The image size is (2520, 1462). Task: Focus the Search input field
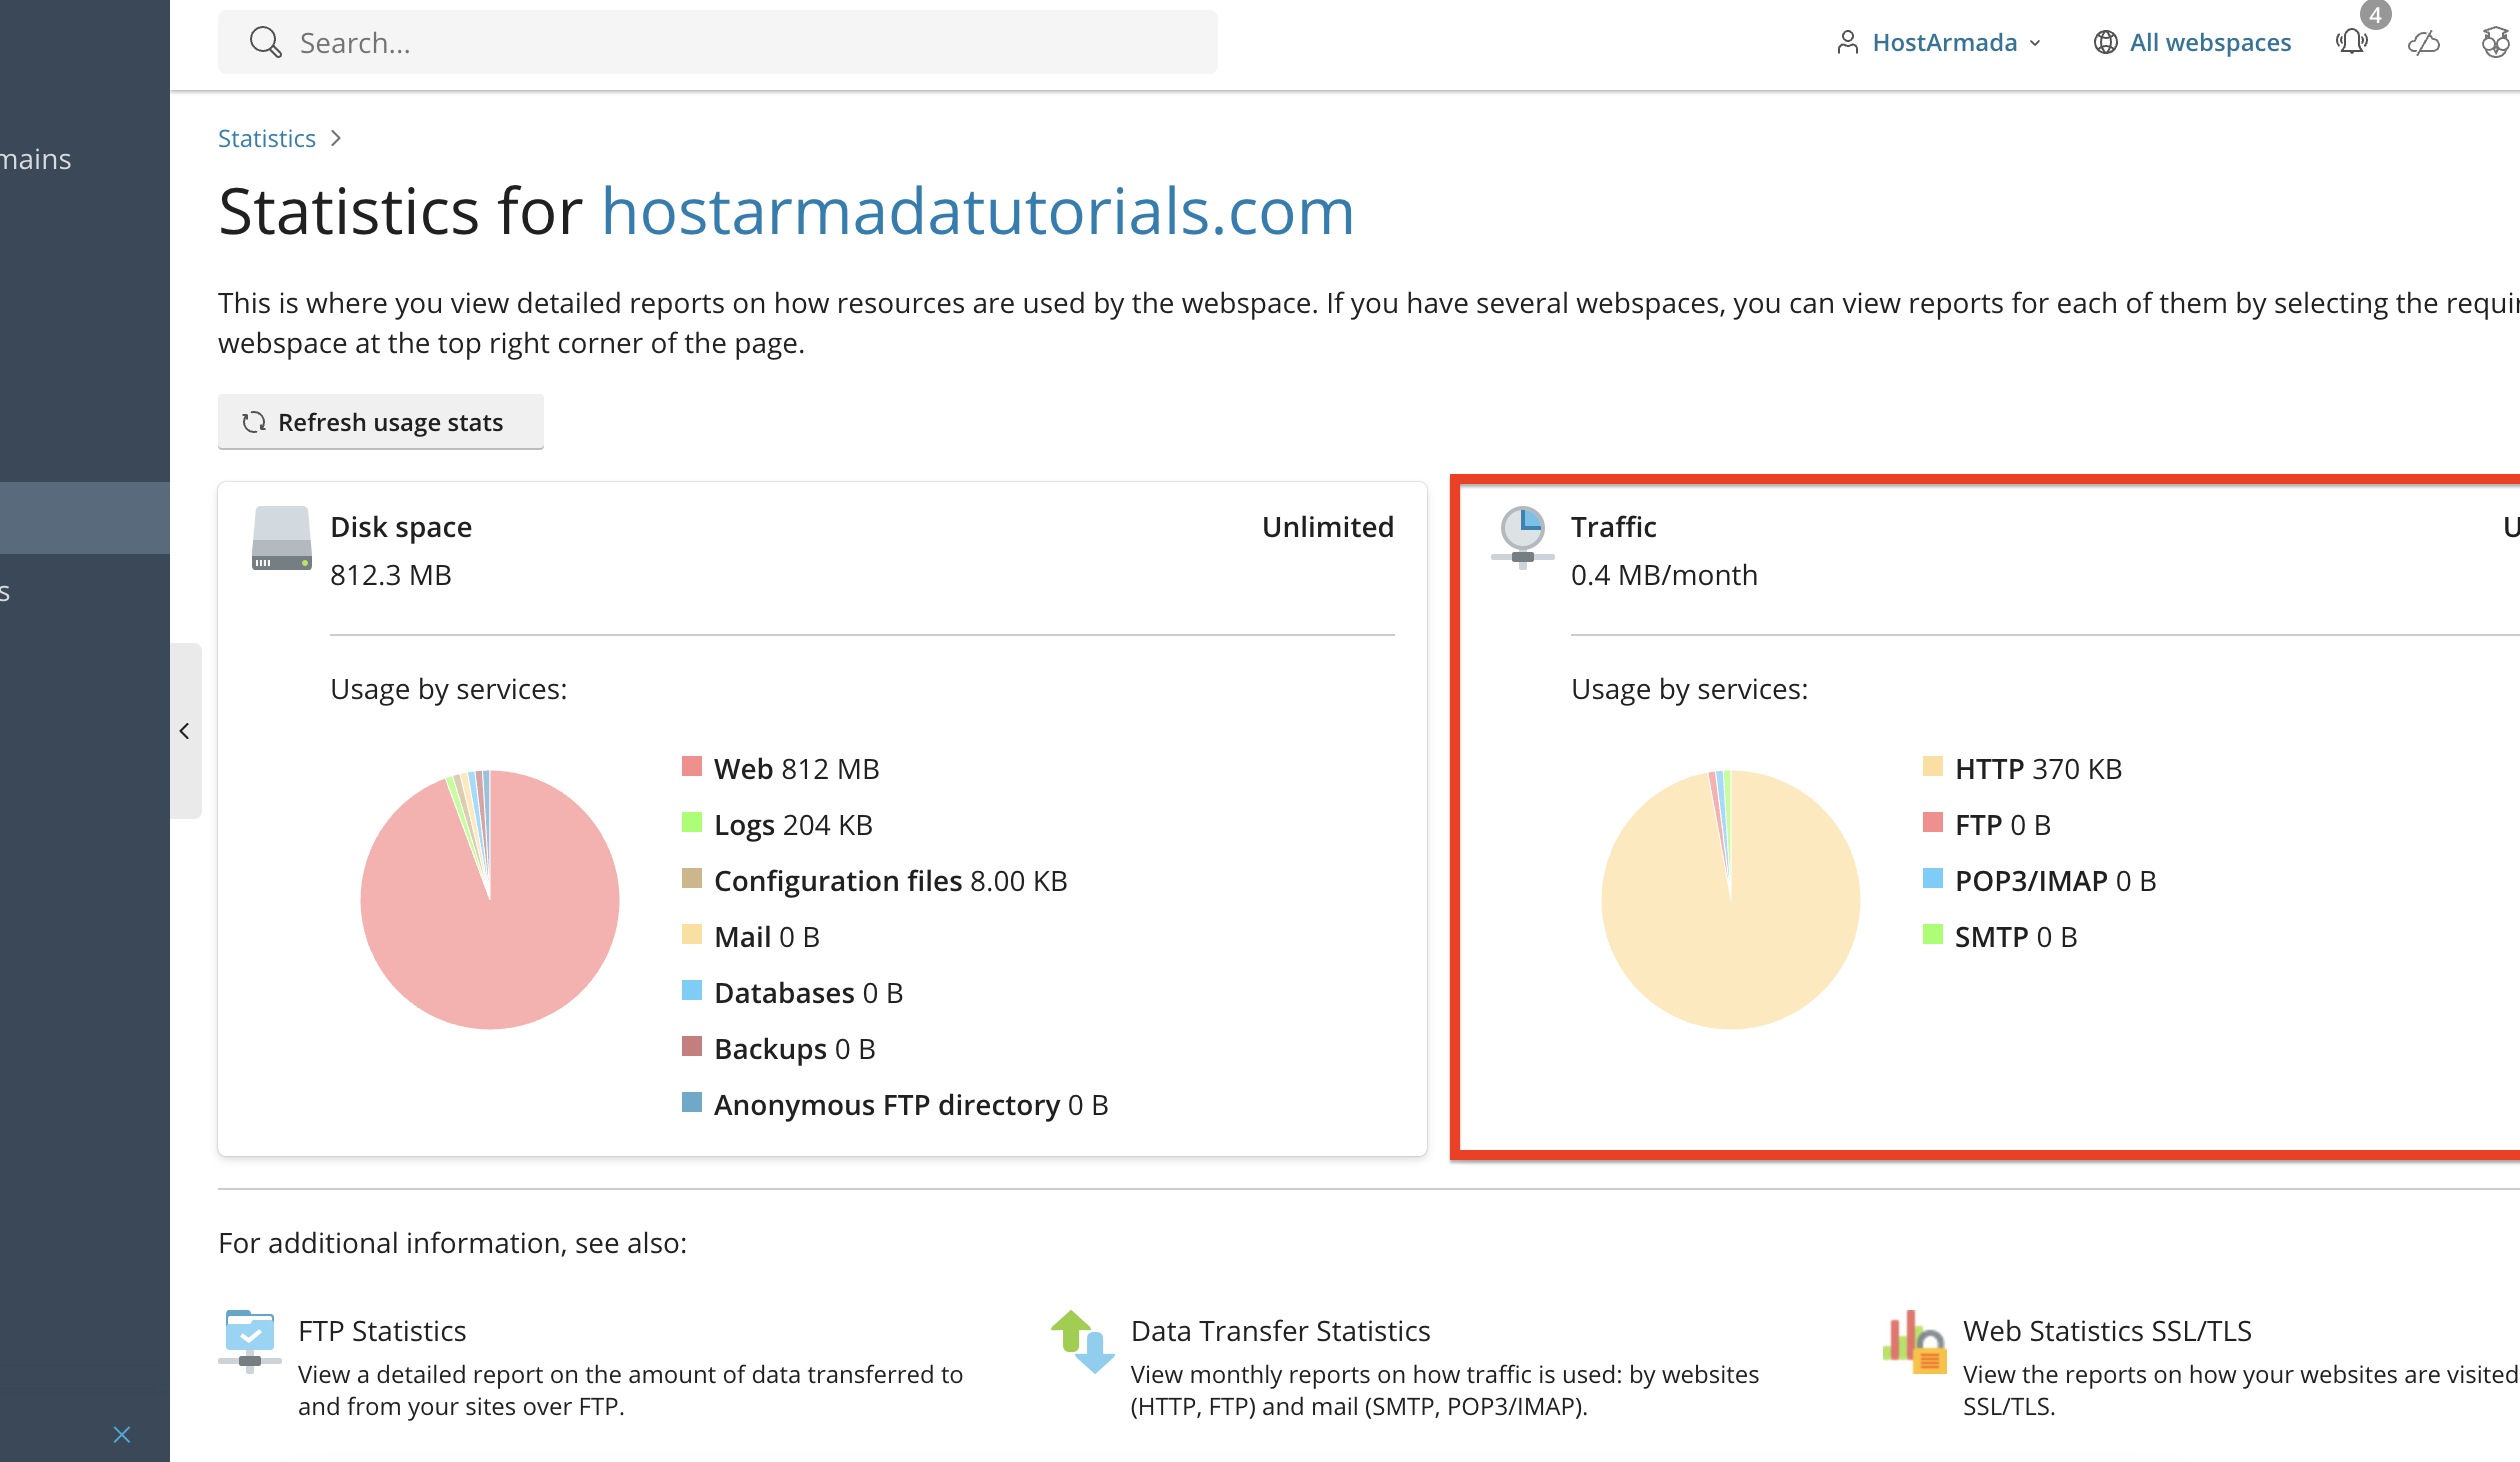tap(718, 42)
